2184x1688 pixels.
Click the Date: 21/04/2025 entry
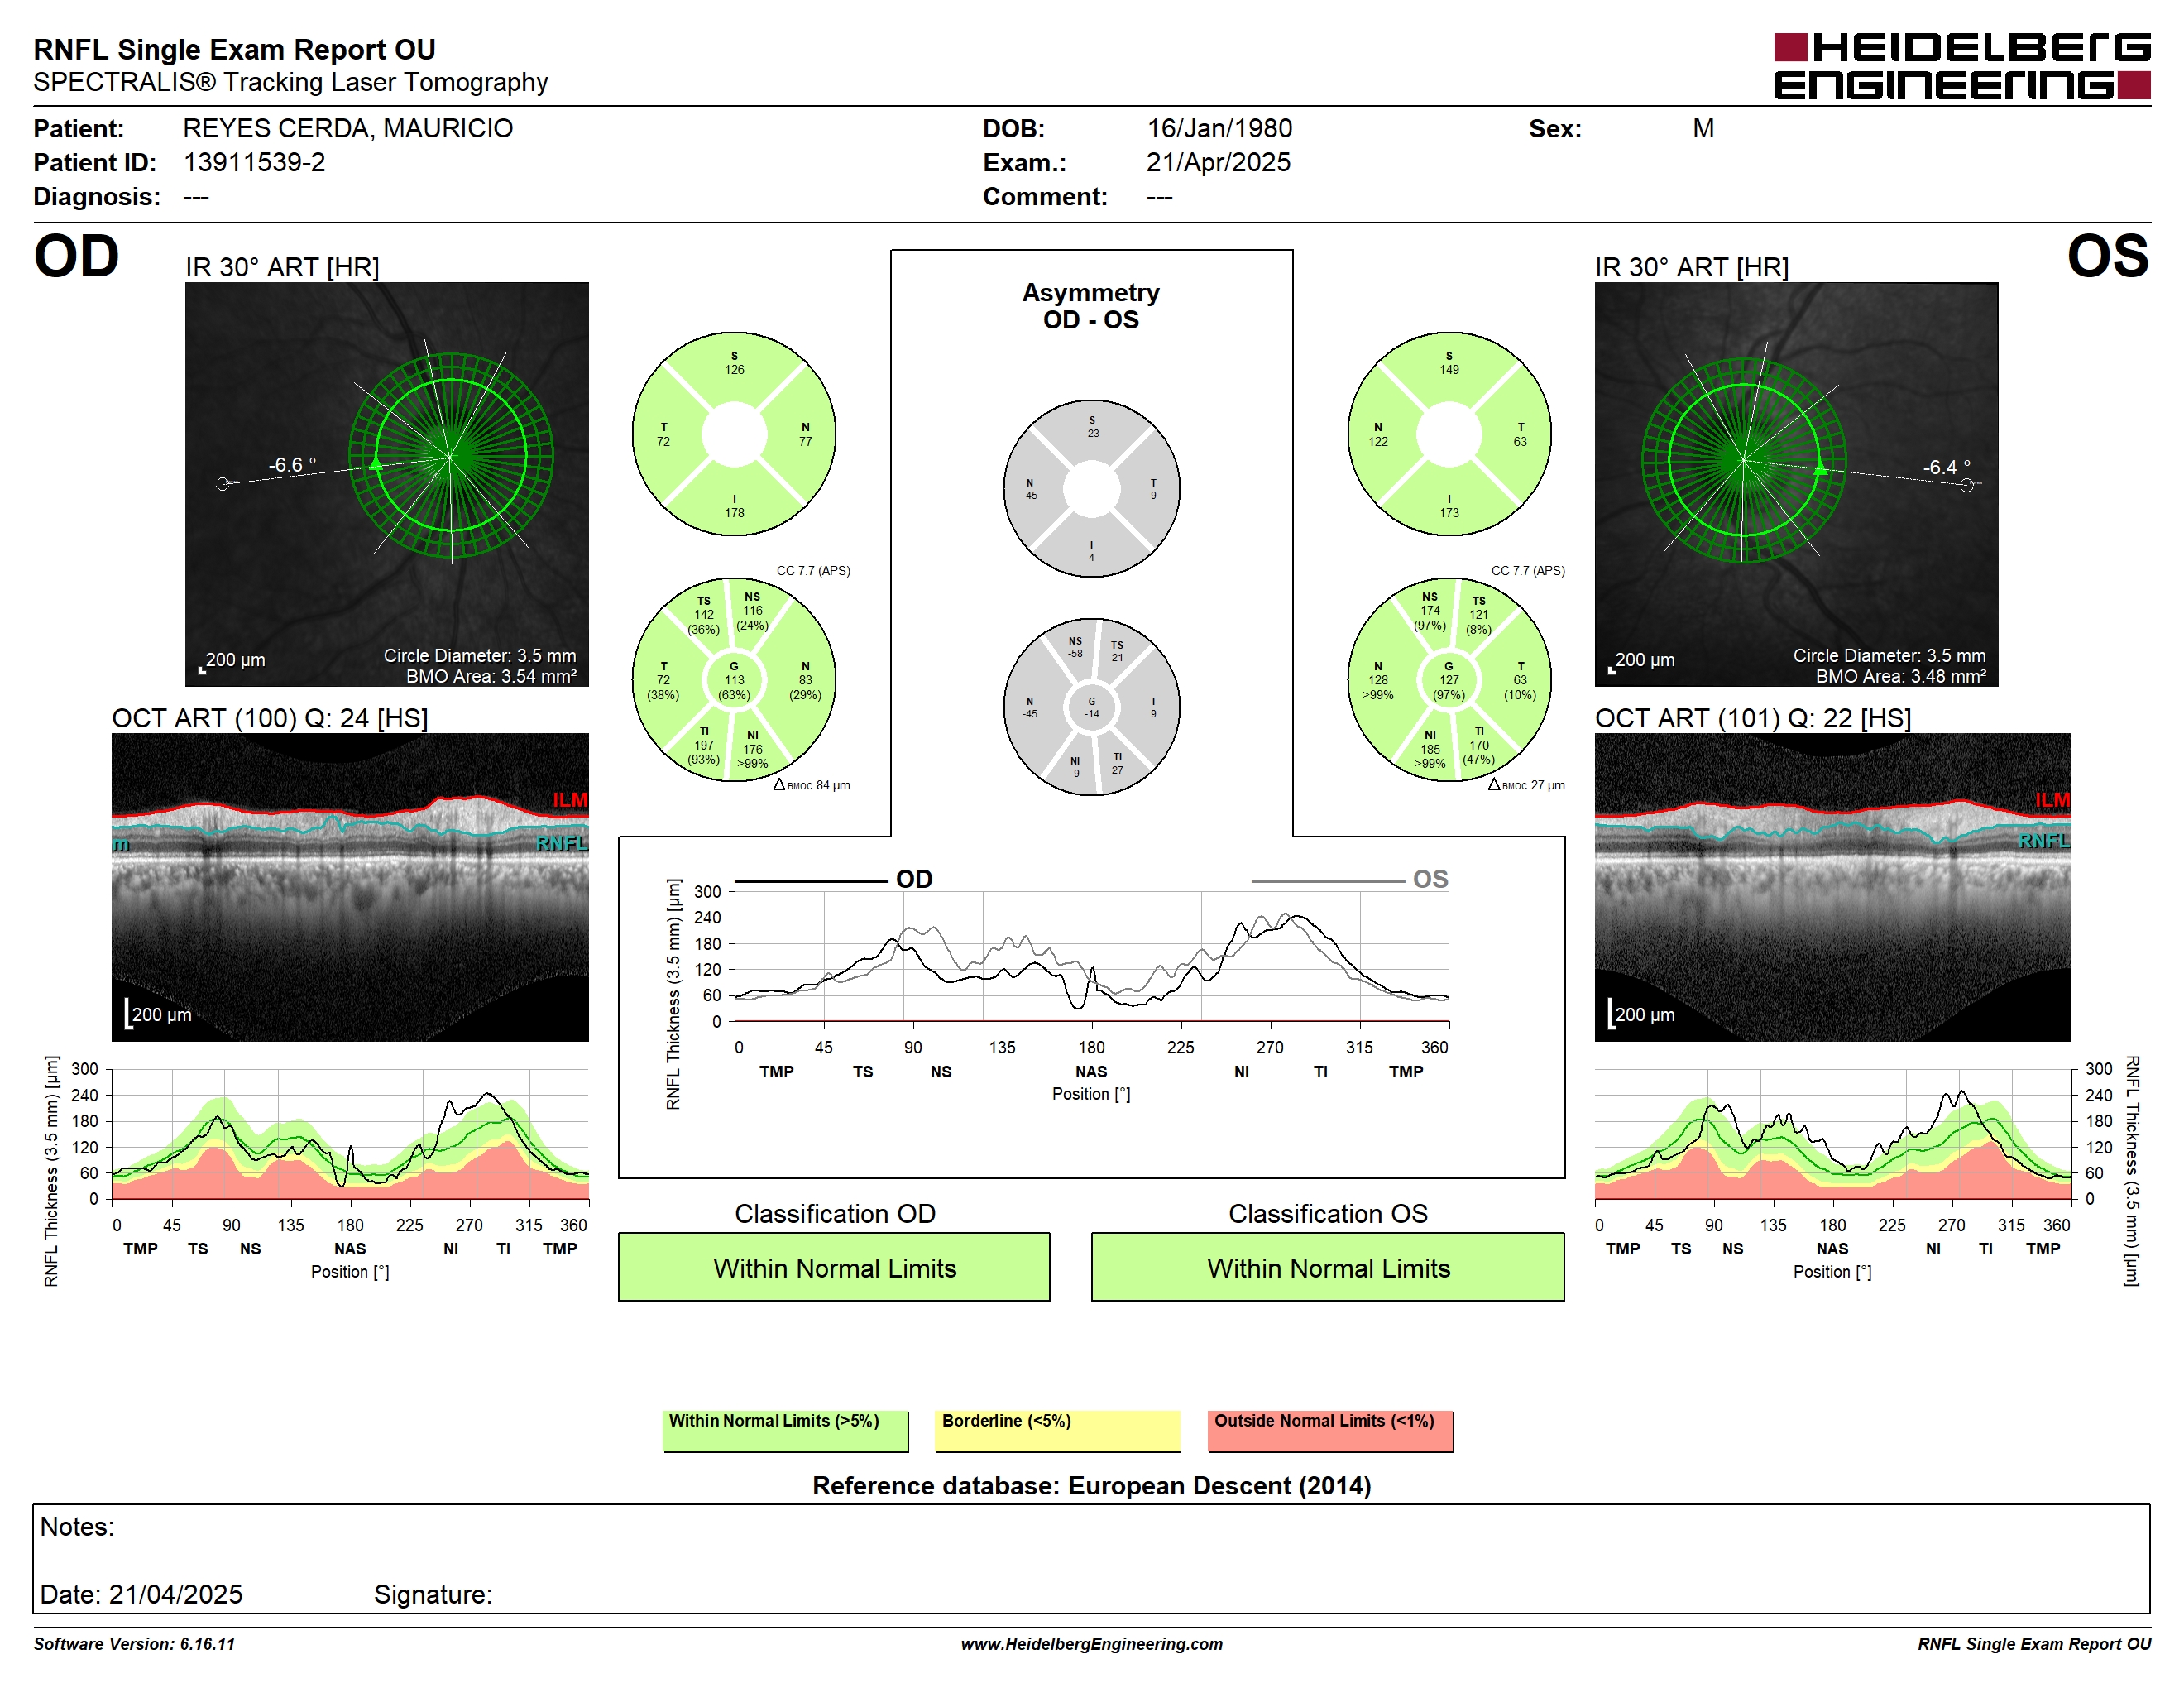(x=141, y=1594)
